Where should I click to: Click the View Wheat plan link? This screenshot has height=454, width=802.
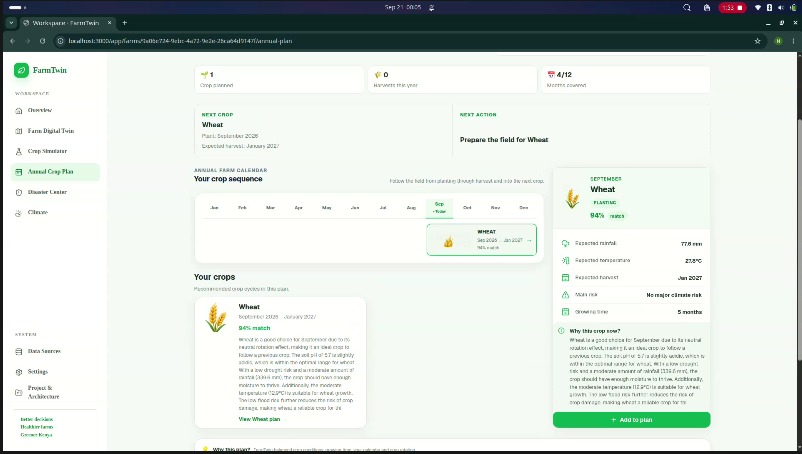(259, 419)
